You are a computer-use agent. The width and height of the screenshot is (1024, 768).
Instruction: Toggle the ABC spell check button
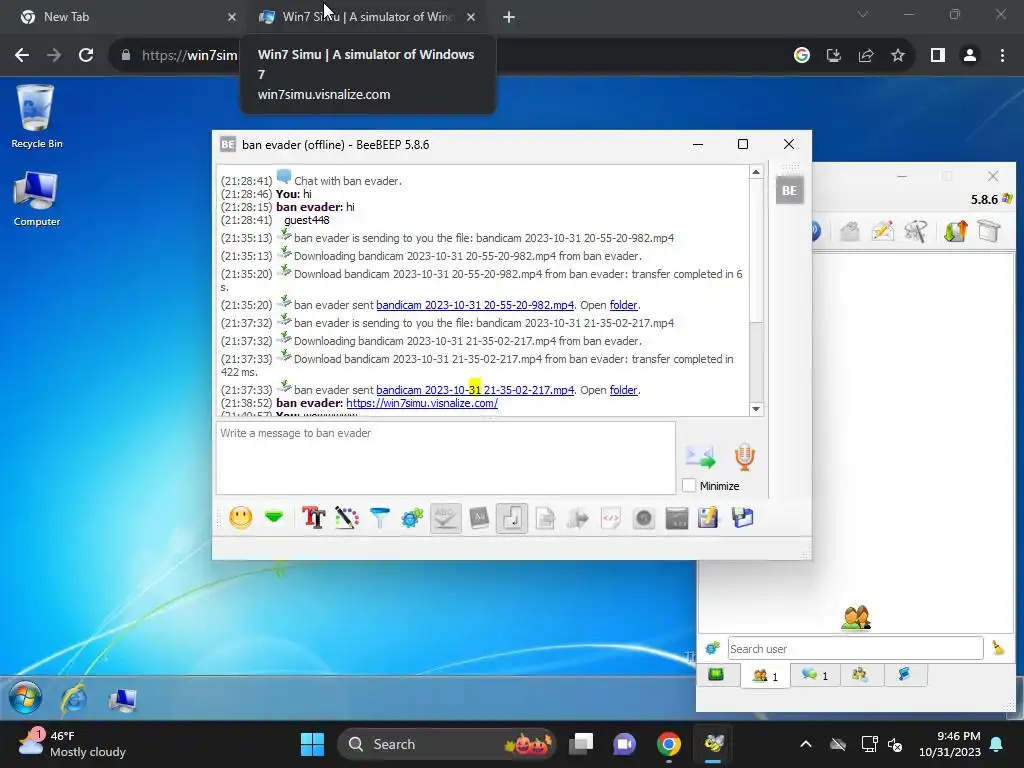pyautogui.click(x=446, y=518)
